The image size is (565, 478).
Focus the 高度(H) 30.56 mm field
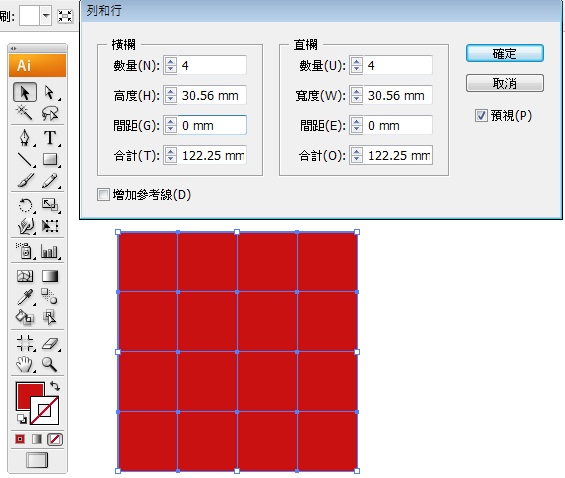(x=212, y=95)
